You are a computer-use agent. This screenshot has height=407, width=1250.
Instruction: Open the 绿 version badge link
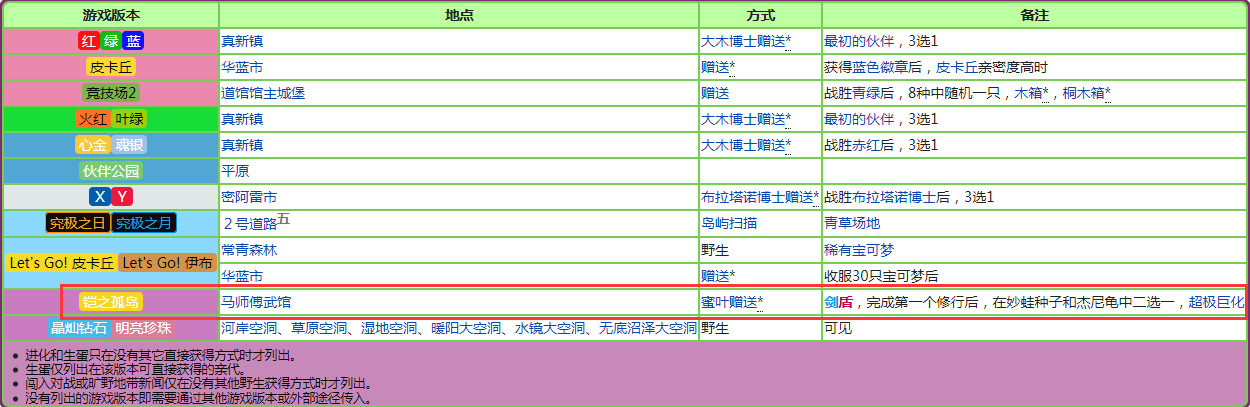(x=111, y=41)
